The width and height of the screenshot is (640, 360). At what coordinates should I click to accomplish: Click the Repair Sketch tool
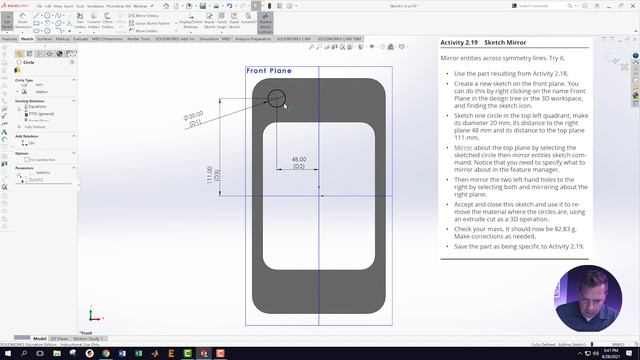209,21
